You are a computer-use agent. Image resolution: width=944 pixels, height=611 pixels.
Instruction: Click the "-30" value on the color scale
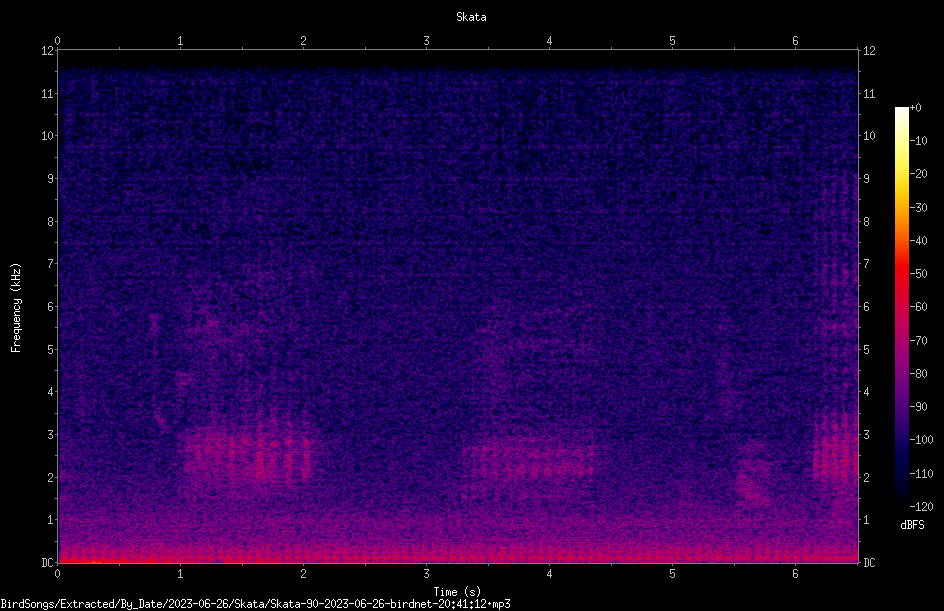coord(918,208)
